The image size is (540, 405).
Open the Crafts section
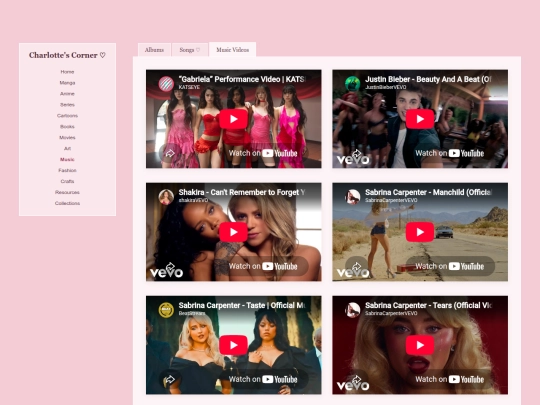67,181
